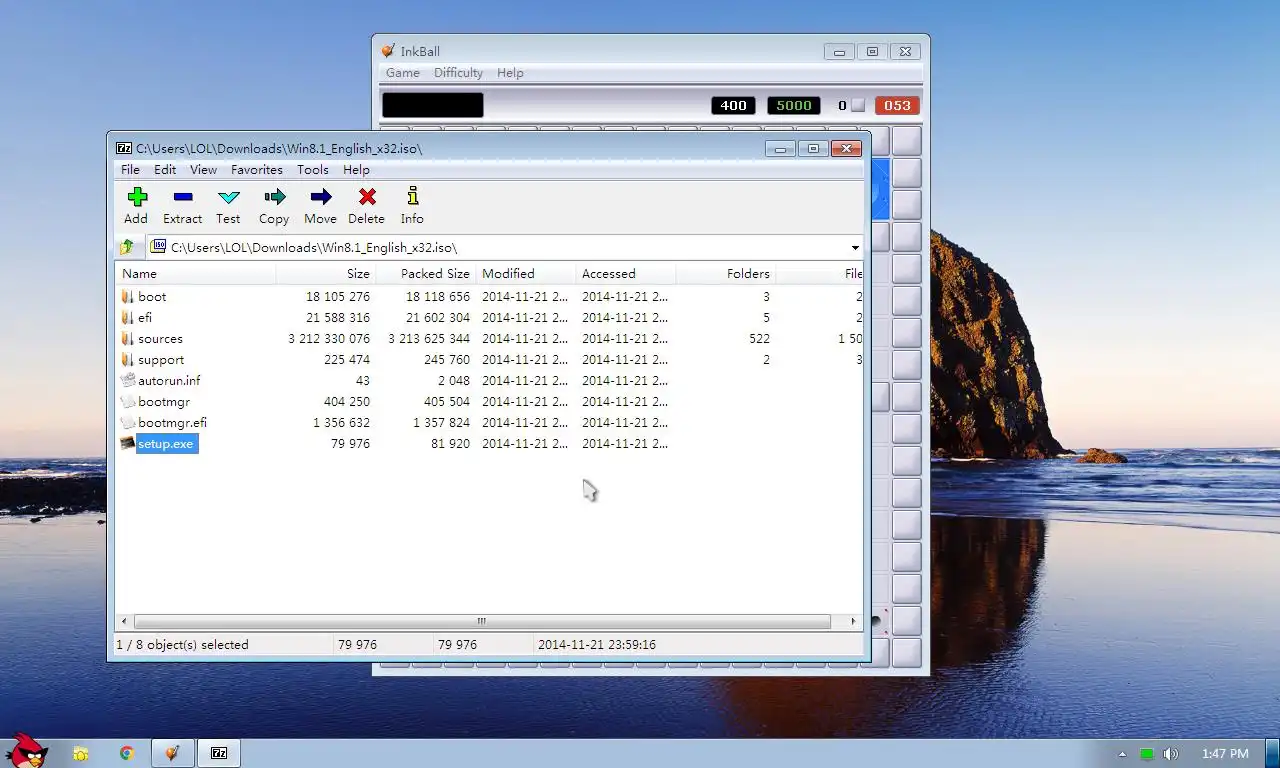1280x768 pixels.
Task: Click the InkBall score 400 display
Action: click(x=733, y=105)
